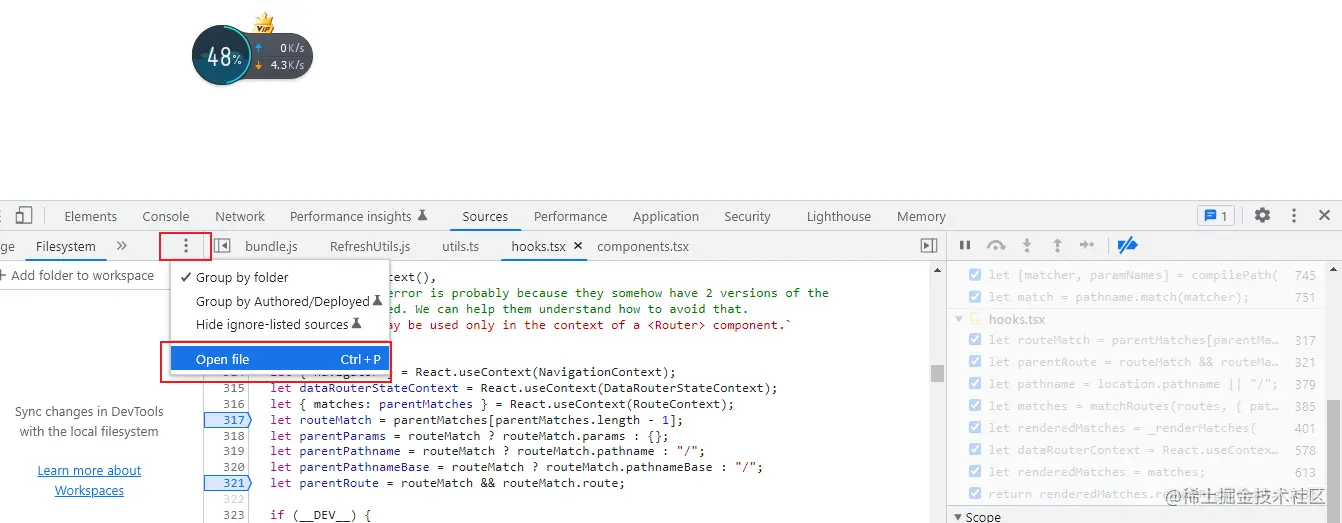Screen dimensions: 1342x523
Task: Uncheck breakpoint at line 379 pathname
Action: tap(975, 384)
